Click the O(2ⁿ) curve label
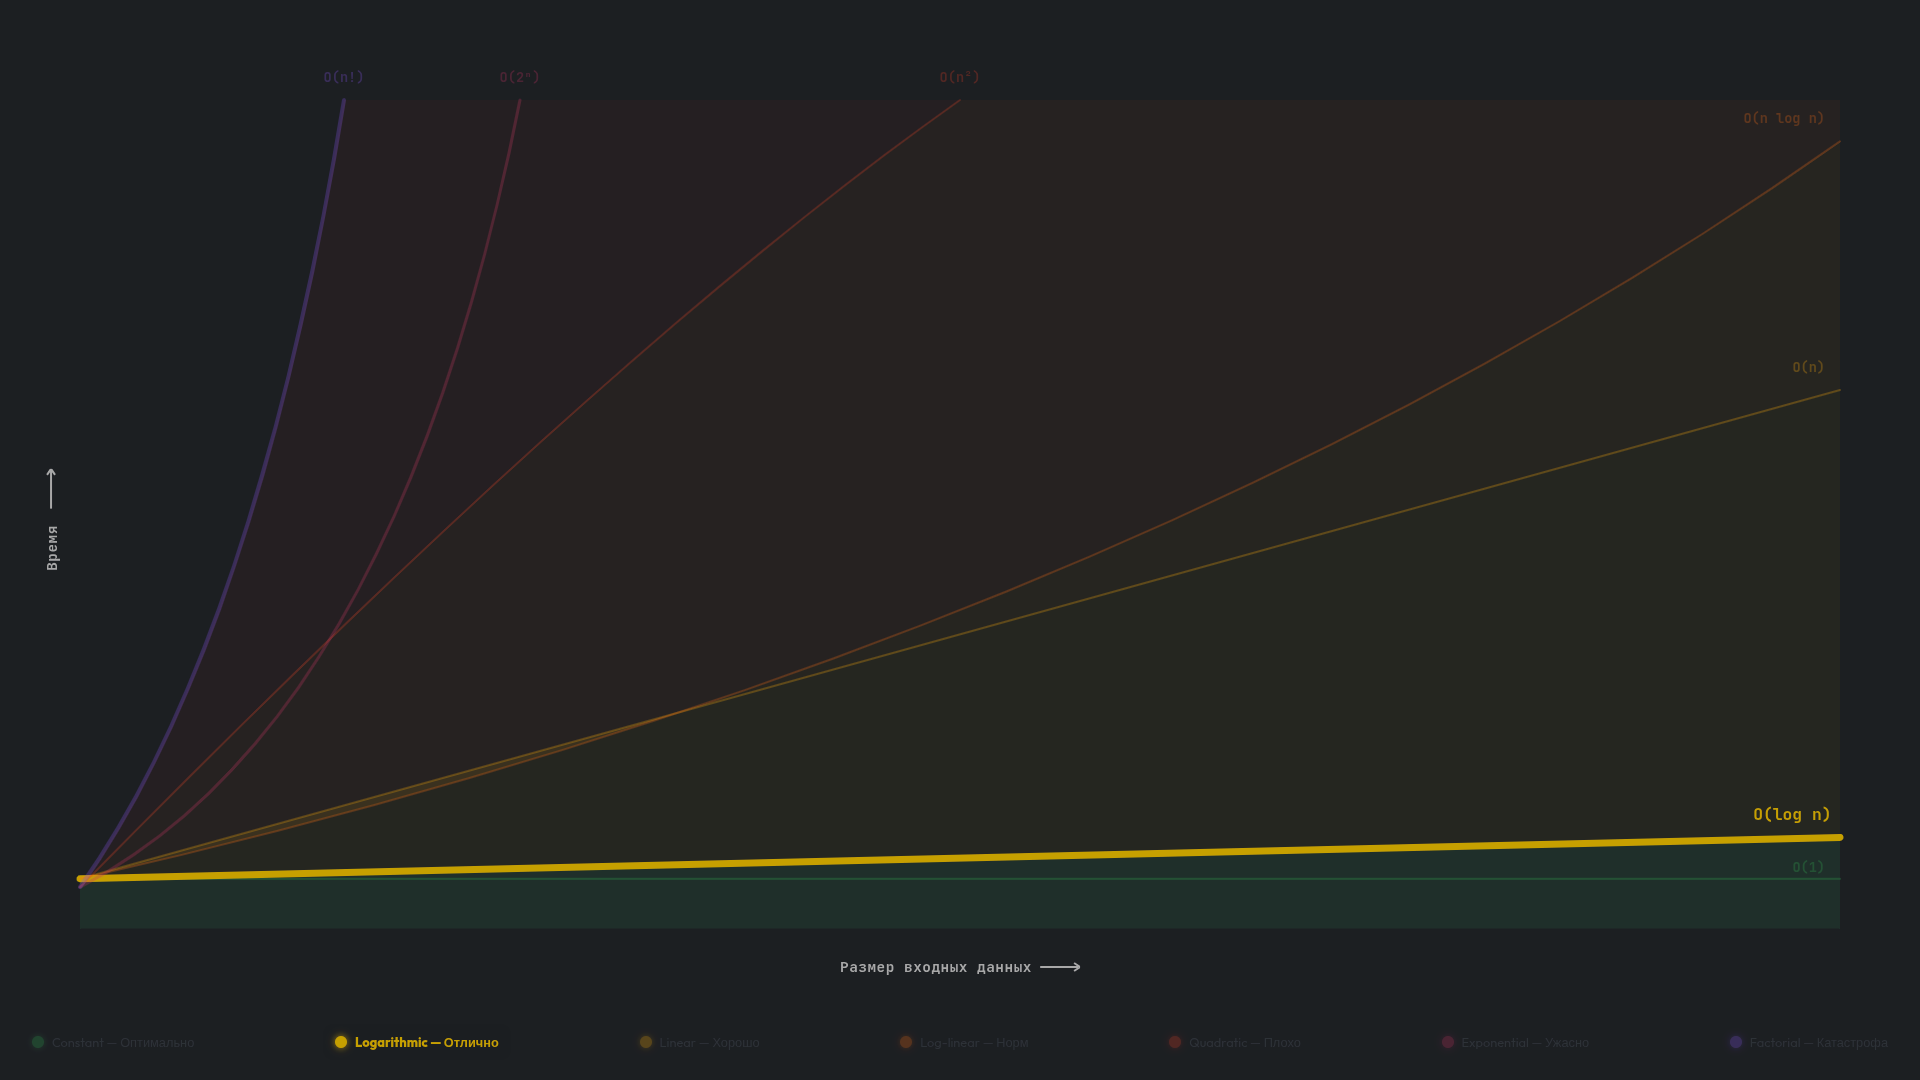The image size is (1920, 1080). 519,77
